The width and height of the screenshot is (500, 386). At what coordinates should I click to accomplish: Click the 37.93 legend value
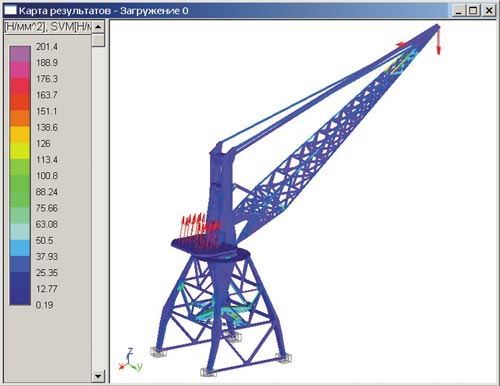(47, 256)
